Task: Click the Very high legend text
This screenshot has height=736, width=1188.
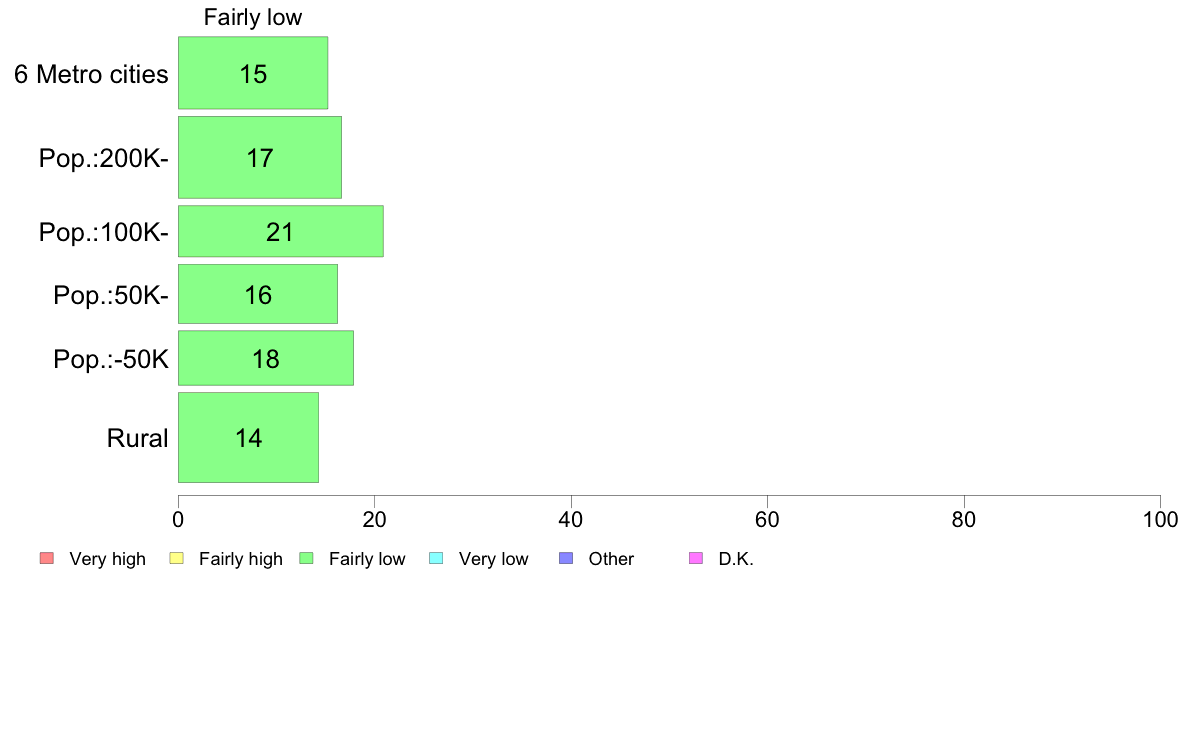Action: pos(107,559)
